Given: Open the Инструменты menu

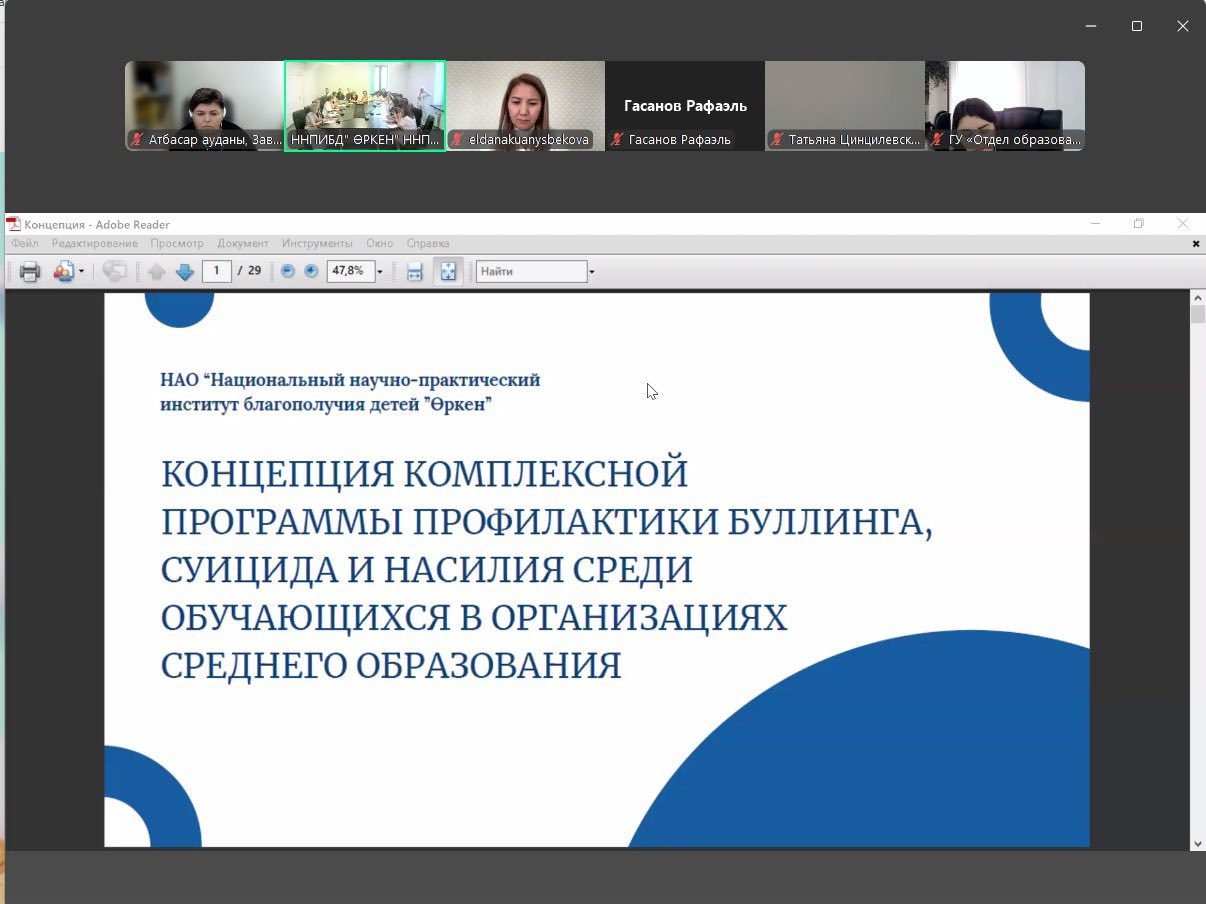Looking at the screenshot, I should click(x=317, y=243).
